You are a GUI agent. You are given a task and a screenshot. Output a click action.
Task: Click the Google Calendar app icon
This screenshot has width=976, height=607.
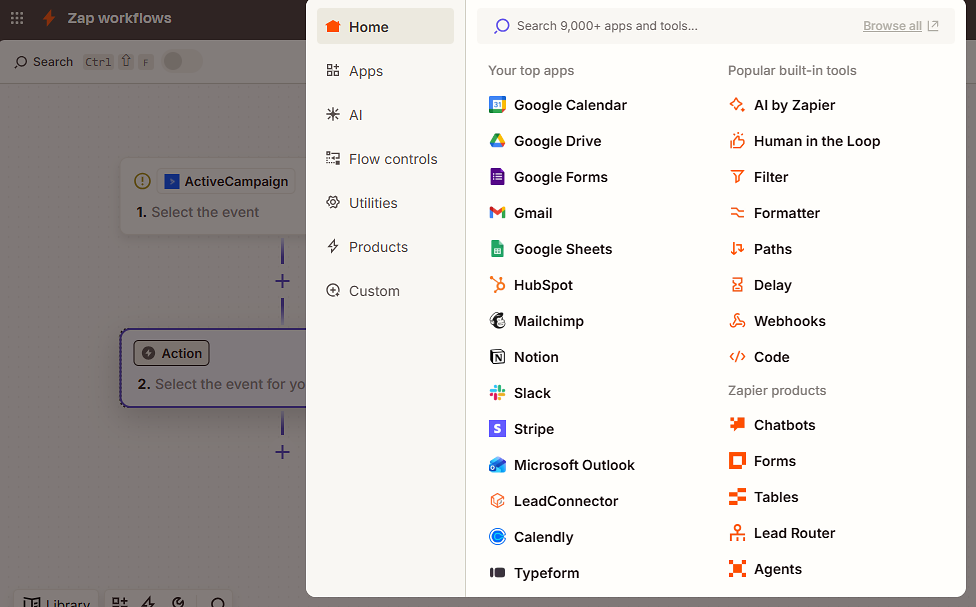click(497, 105)
